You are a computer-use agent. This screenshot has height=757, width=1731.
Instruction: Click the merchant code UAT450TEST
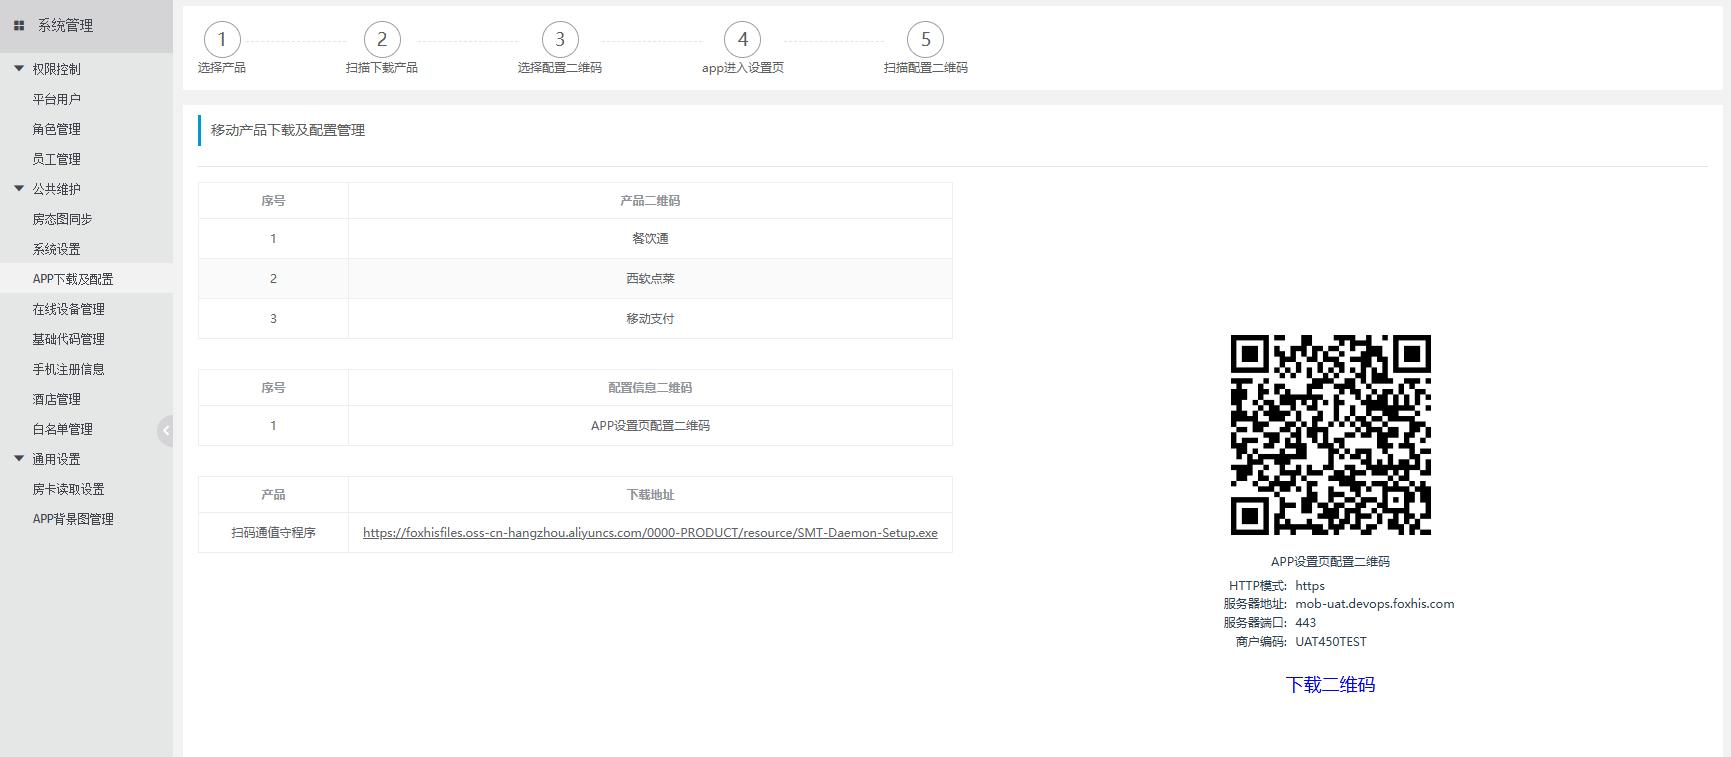1331,642
